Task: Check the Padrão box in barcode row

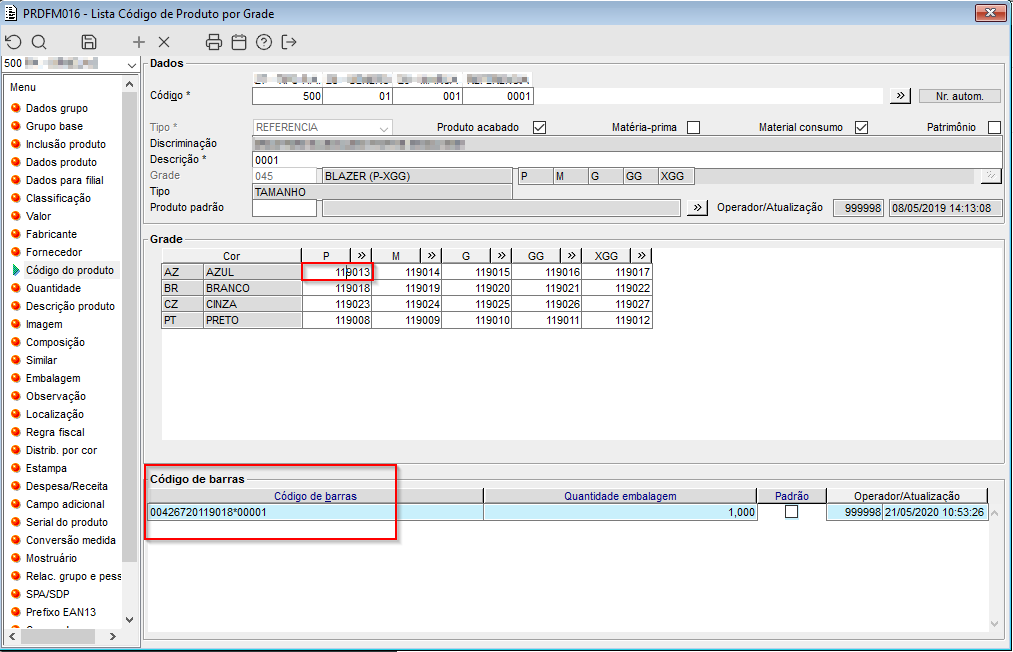Action: [791, 512]
